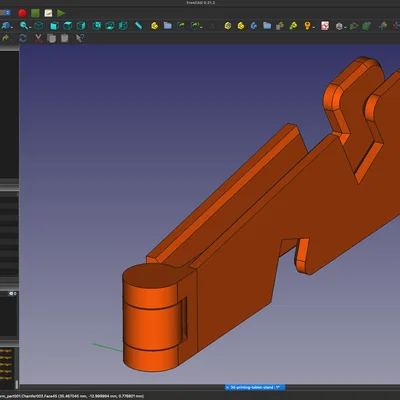Close the 3d-printing-tablet-stand document tab

[227, 387]
